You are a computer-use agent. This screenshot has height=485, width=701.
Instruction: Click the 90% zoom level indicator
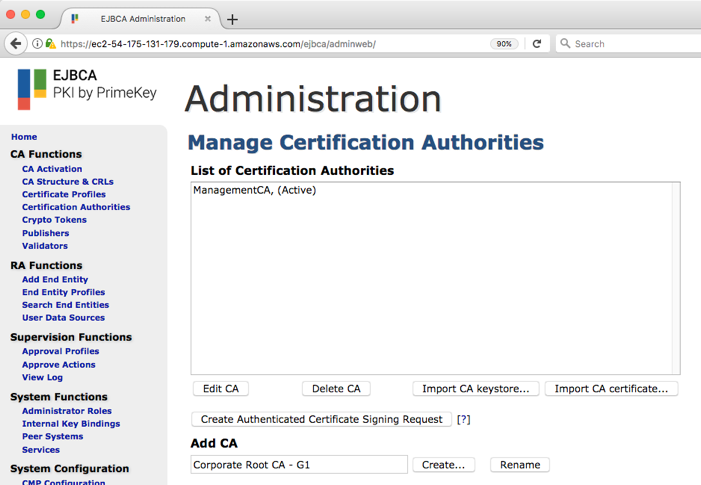[x=504, y=44]
